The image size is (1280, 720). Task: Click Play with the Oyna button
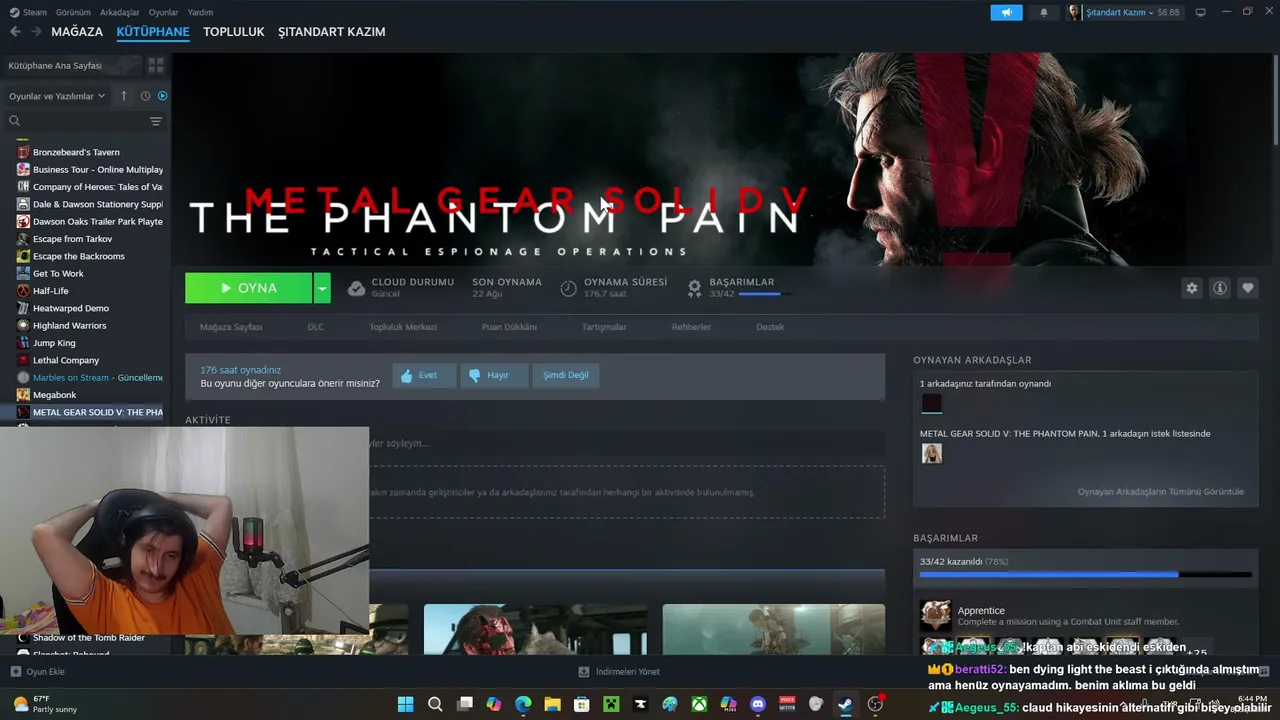248,288
